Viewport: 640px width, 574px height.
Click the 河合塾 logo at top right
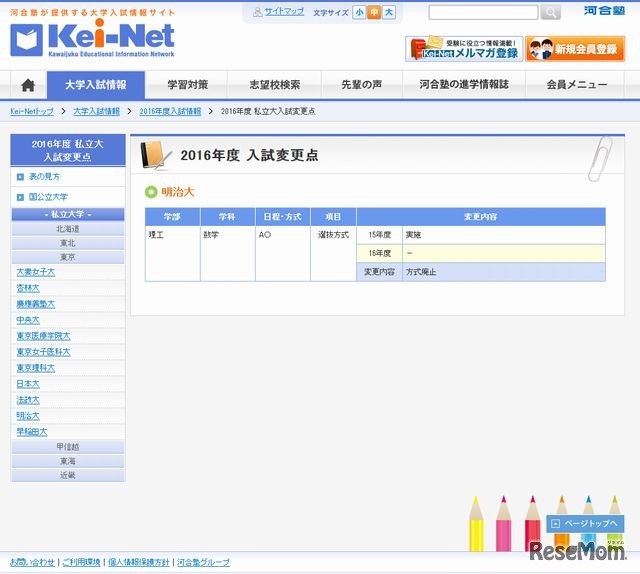604,11
